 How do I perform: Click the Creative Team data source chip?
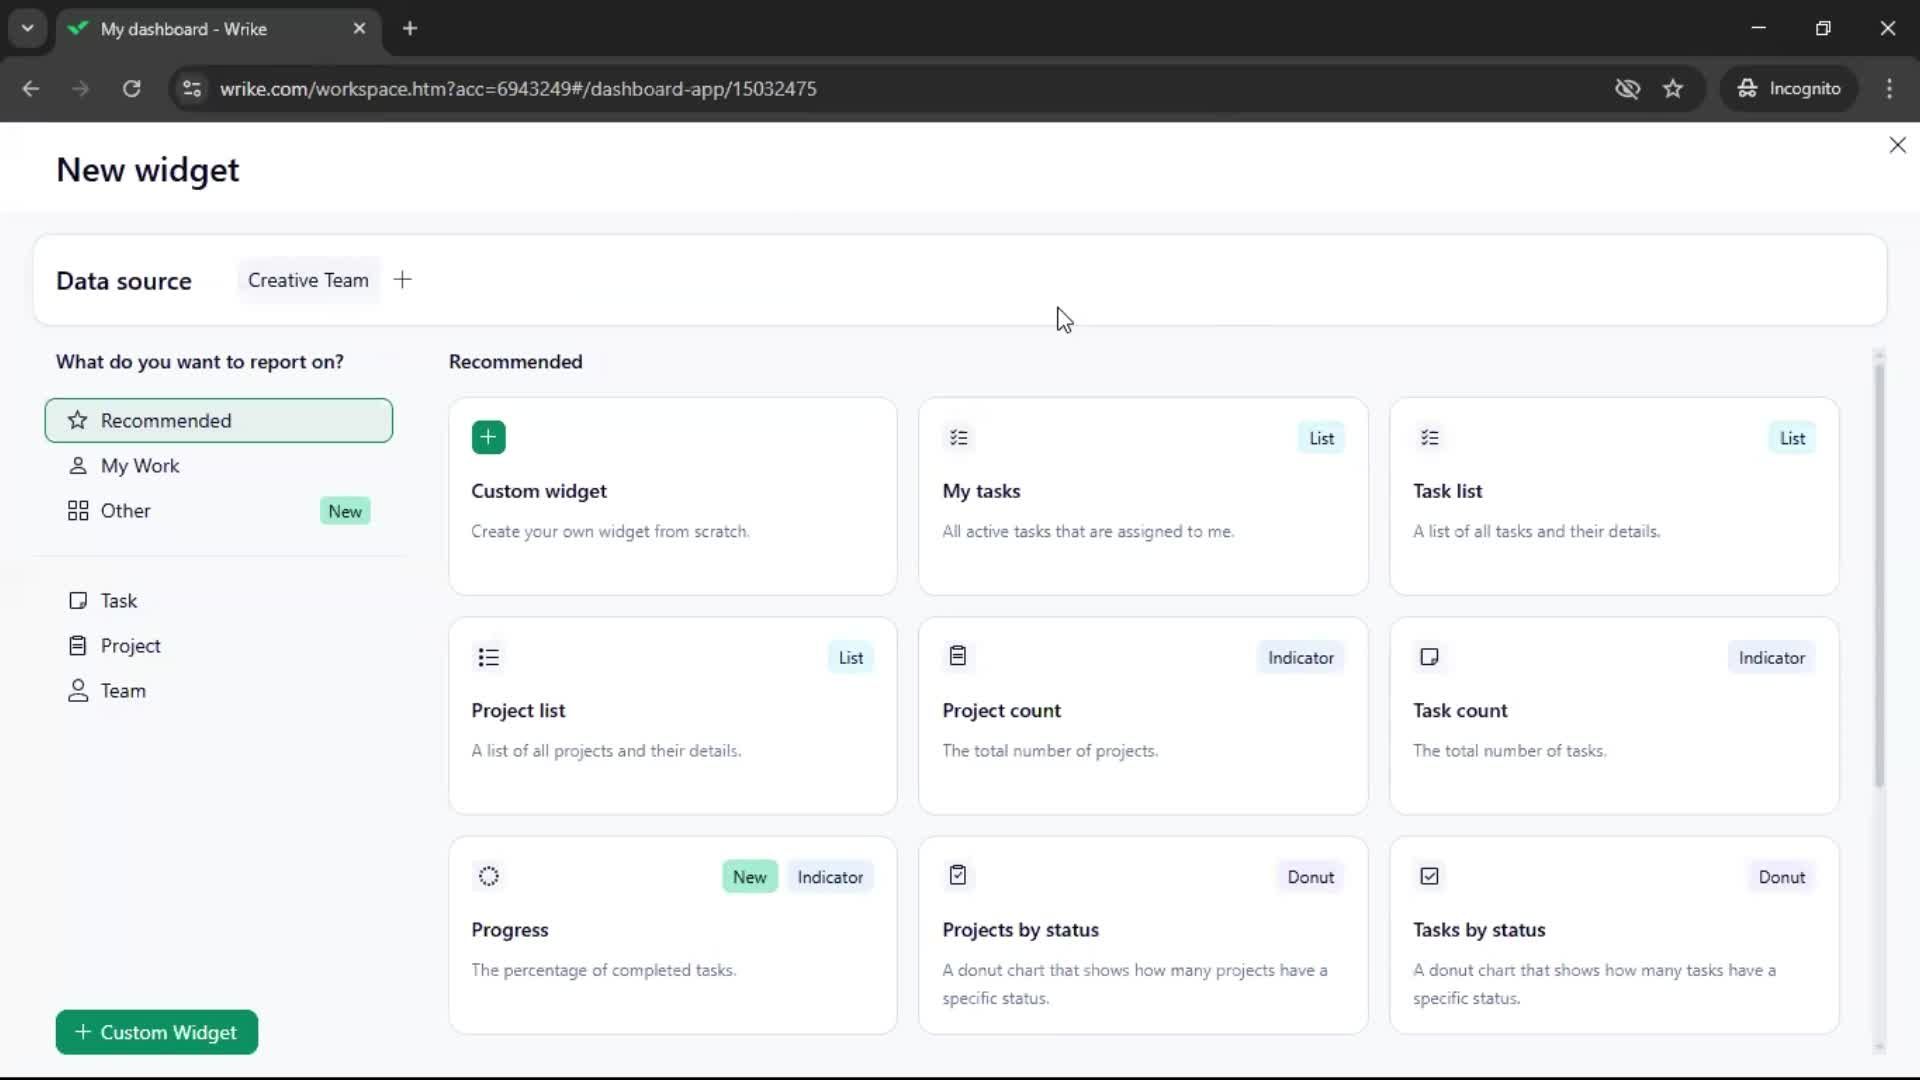click(x=308, y=280)
